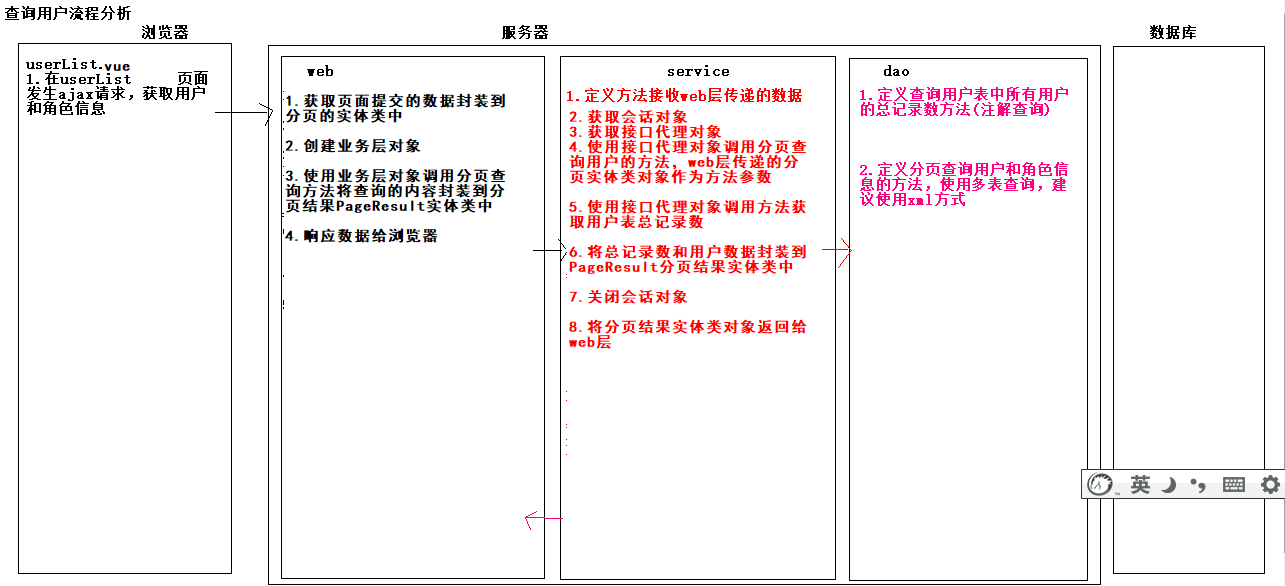Image resolution: width=1285 pixels, height=586 pixels.
Task: Click the web heading
Action: (320, 71)
